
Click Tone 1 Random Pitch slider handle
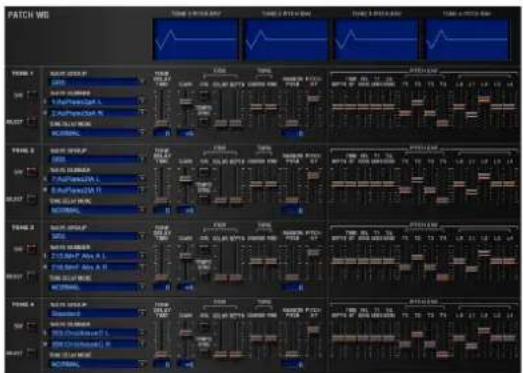[292, 123]
